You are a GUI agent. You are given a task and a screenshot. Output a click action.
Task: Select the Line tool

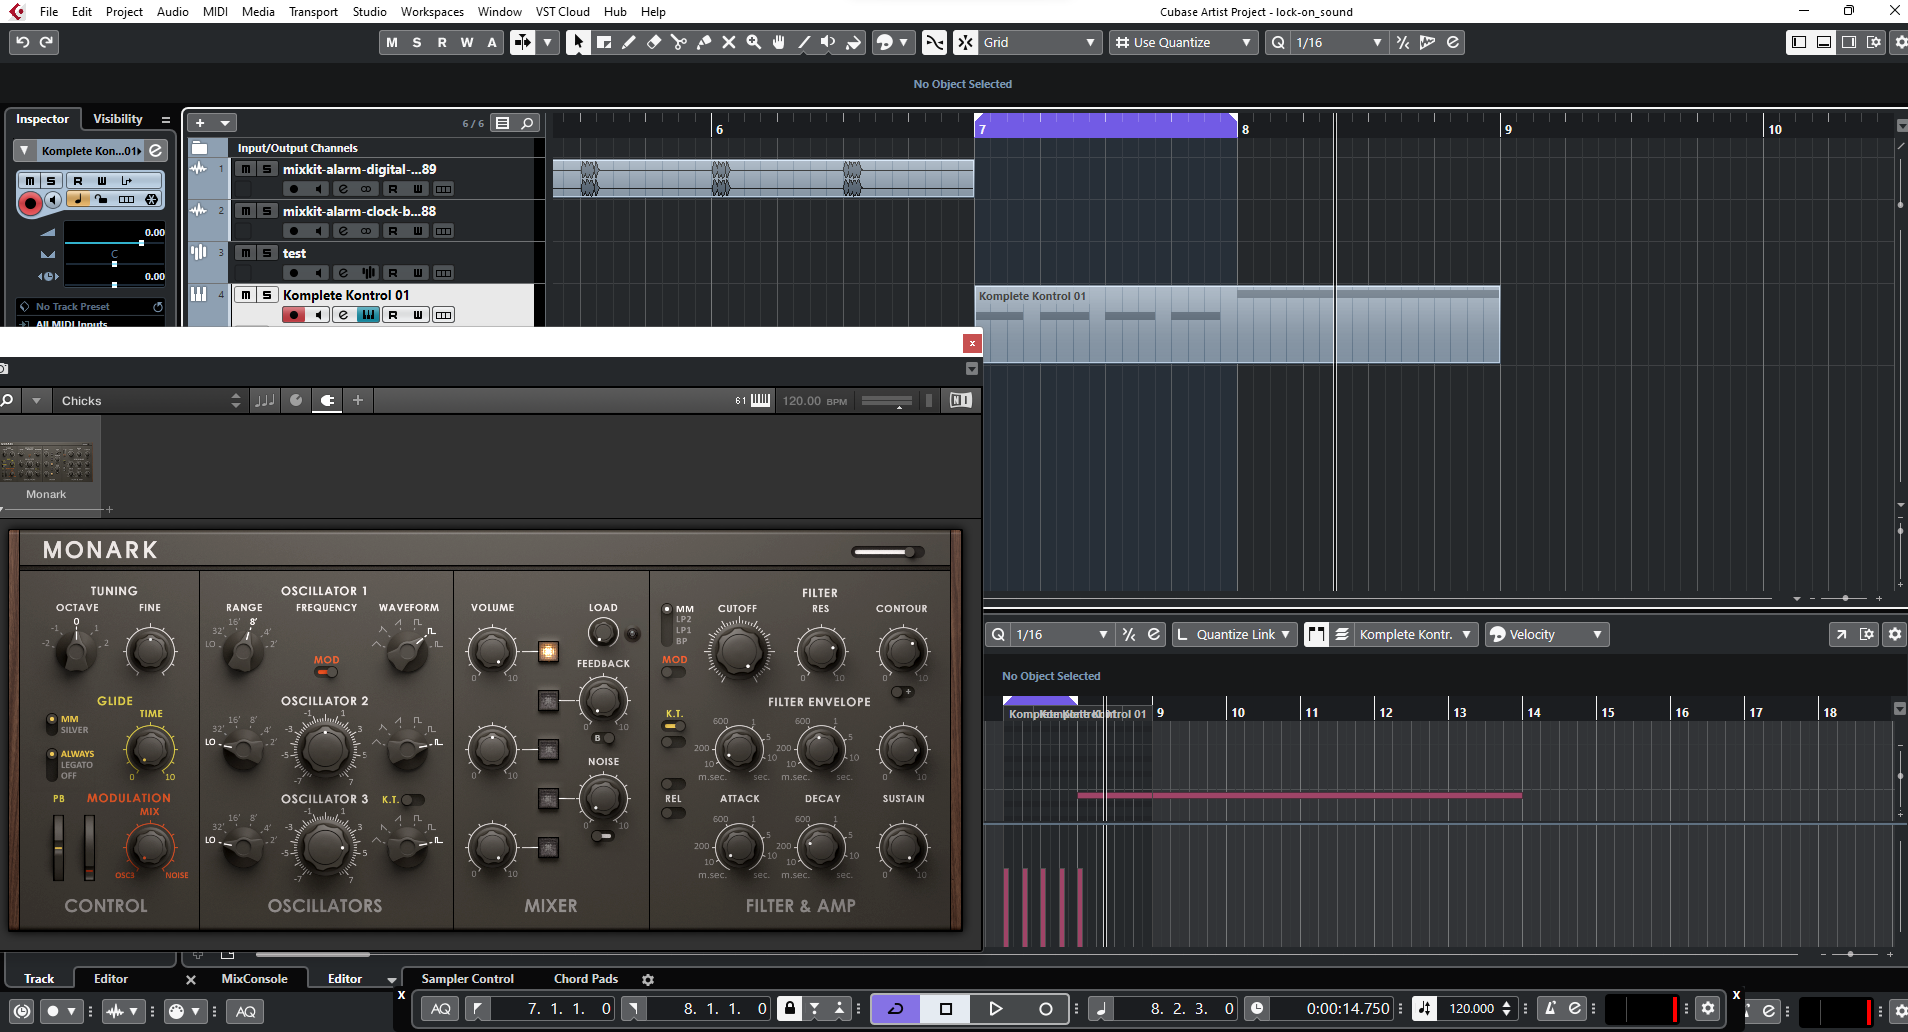[x=804, y=42]
